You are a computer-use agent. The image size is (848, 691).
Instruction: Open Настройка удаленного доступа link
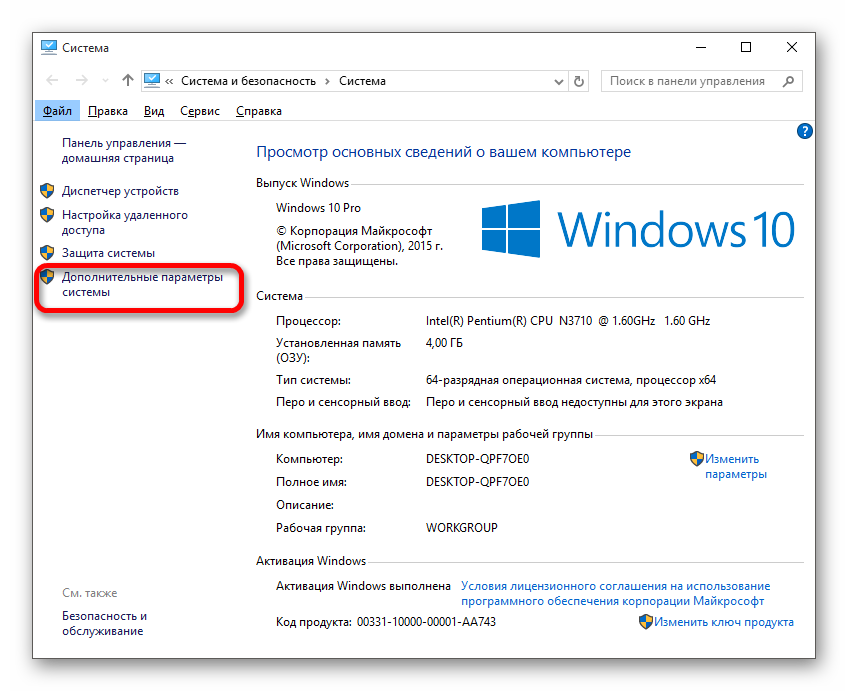click(124, 222)
